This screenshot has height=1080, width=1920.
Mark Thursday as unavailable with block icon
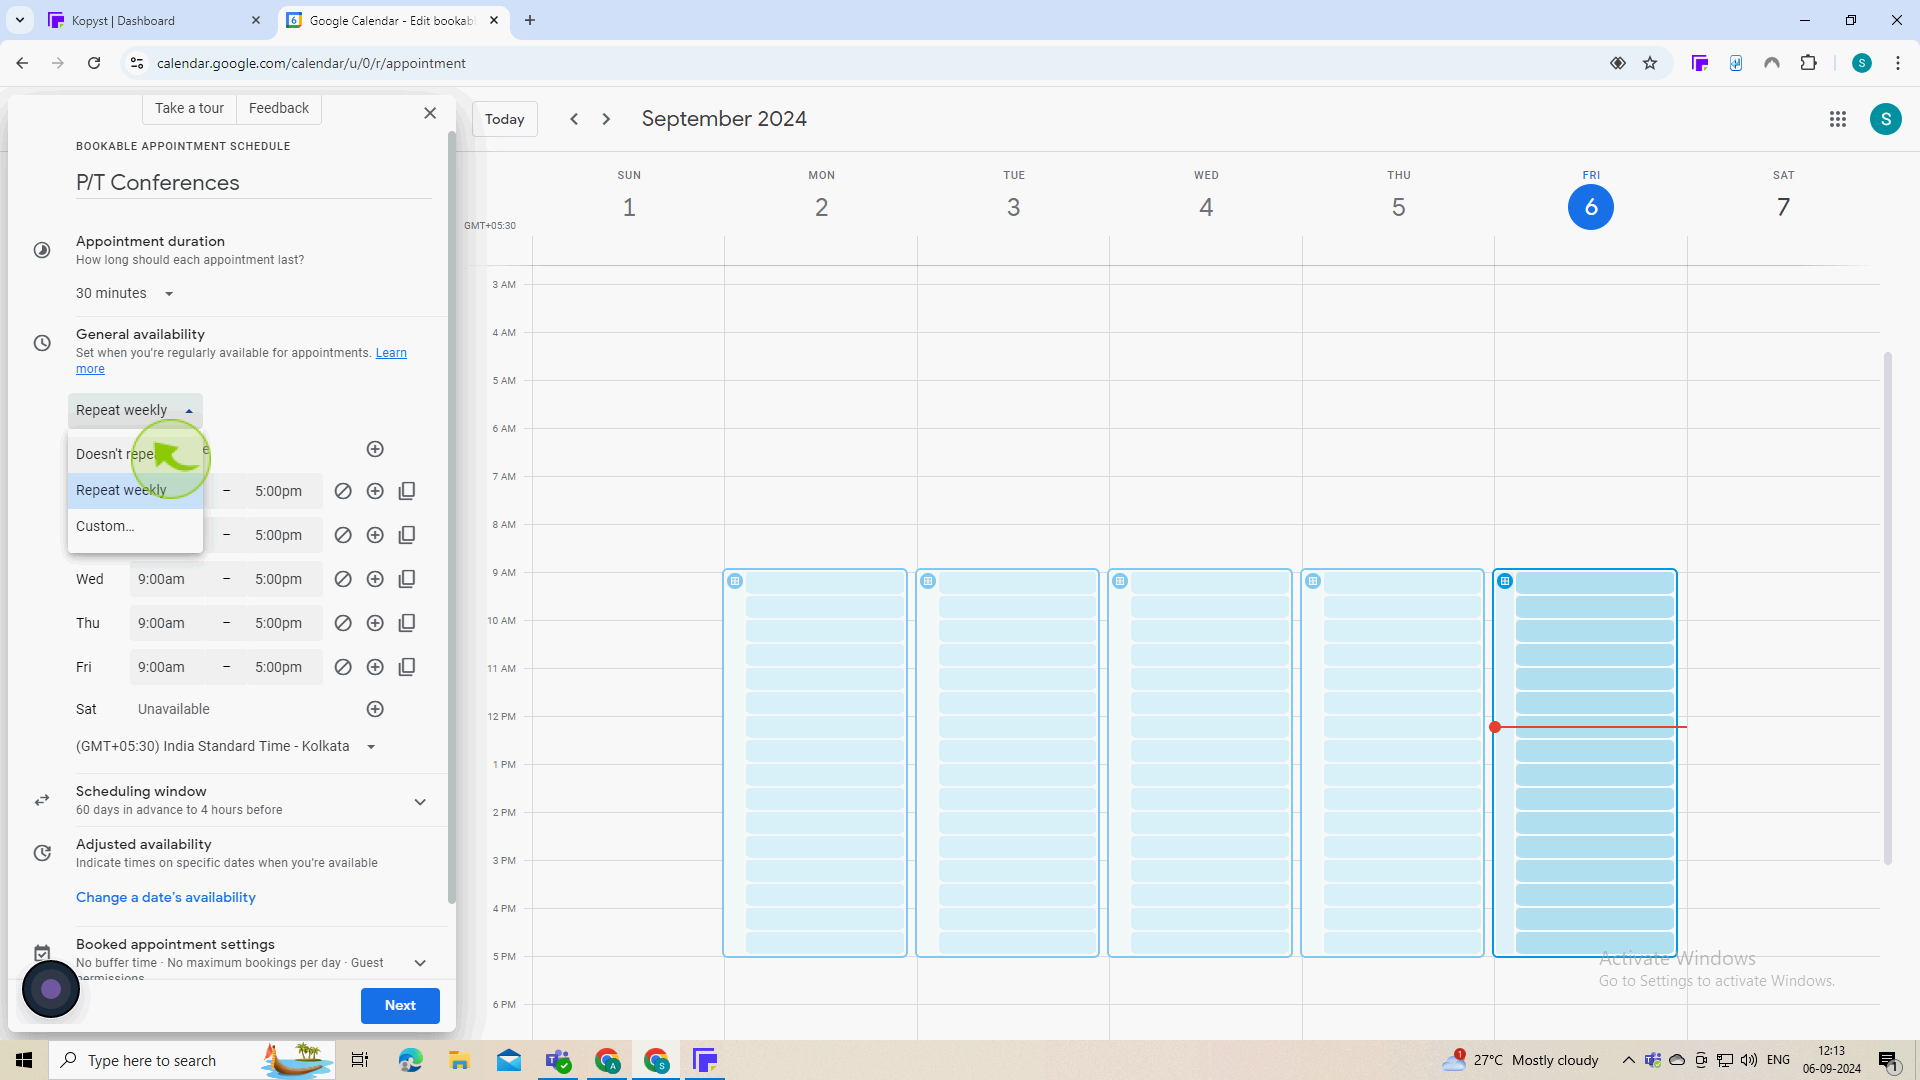tap(343, 623)
